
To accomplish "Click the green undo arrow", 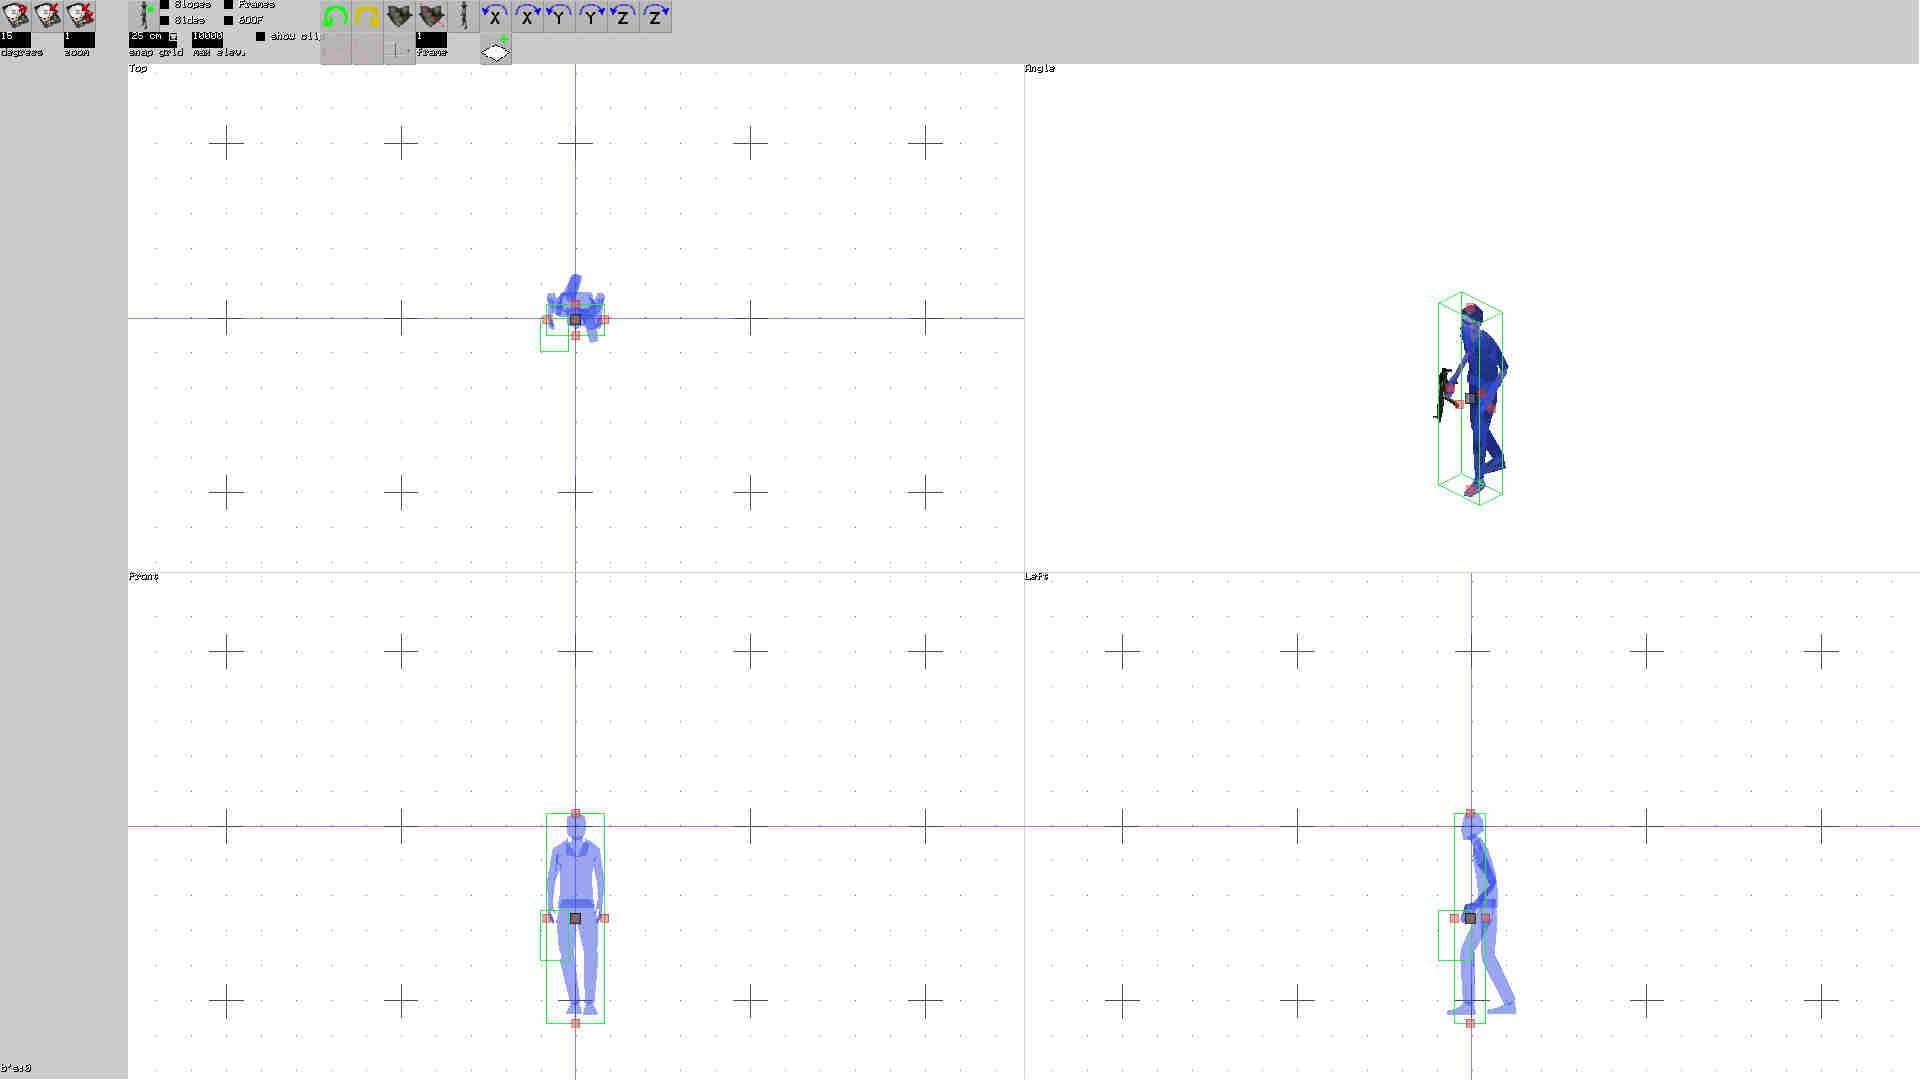I will [335, 16].
